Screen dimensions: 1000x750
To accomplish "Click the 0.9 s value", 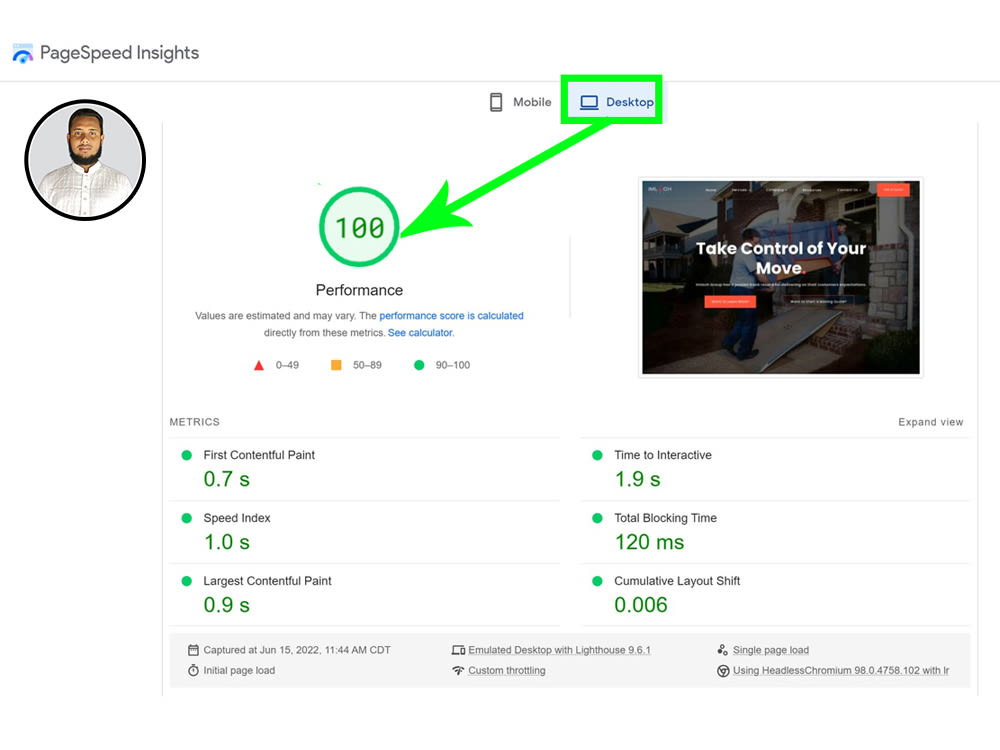I will [226, 605].
